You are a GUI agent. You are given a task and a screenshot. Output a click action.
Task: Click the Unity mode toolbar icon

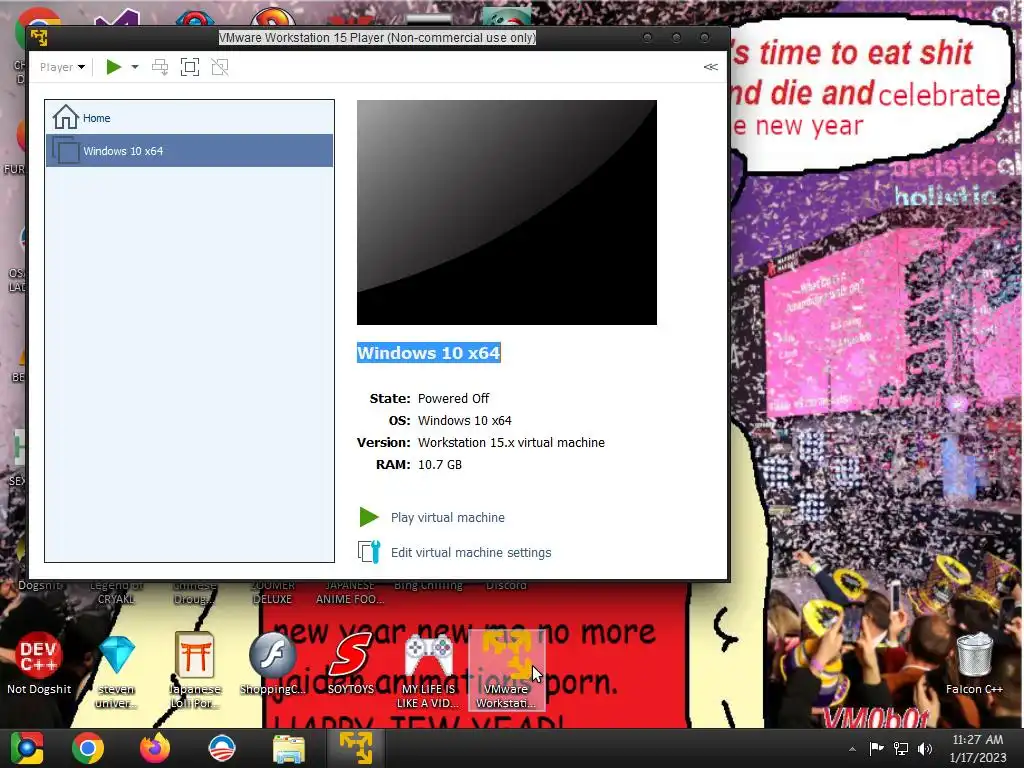tap(220, 67)
